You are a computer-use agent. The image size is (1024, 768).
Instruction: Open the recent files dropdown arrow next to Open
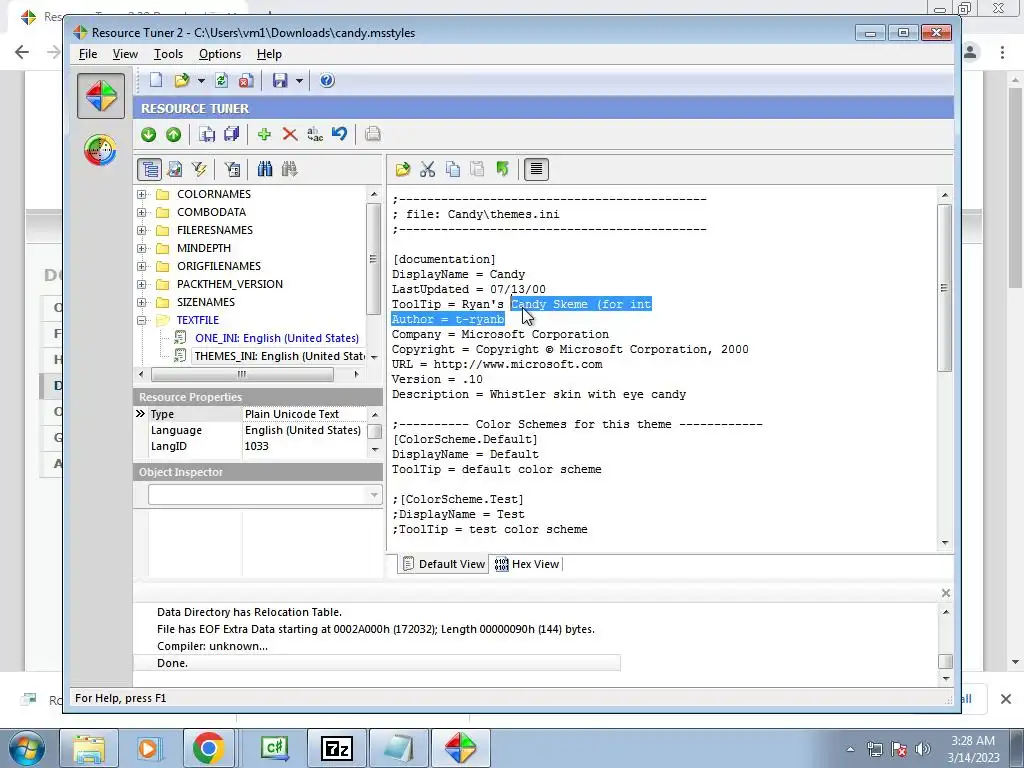[201, 81]
